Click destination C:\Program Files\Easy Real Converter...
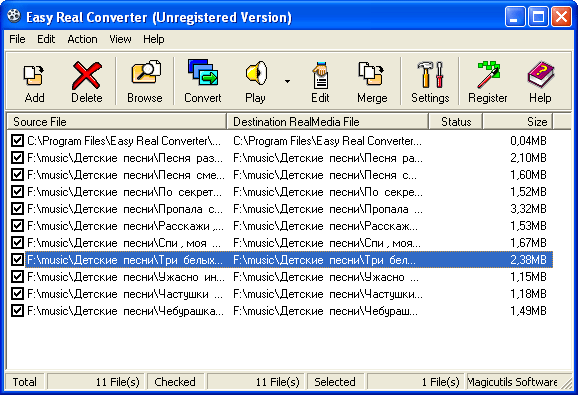This screenshot has width=578, height=395. 327,141
